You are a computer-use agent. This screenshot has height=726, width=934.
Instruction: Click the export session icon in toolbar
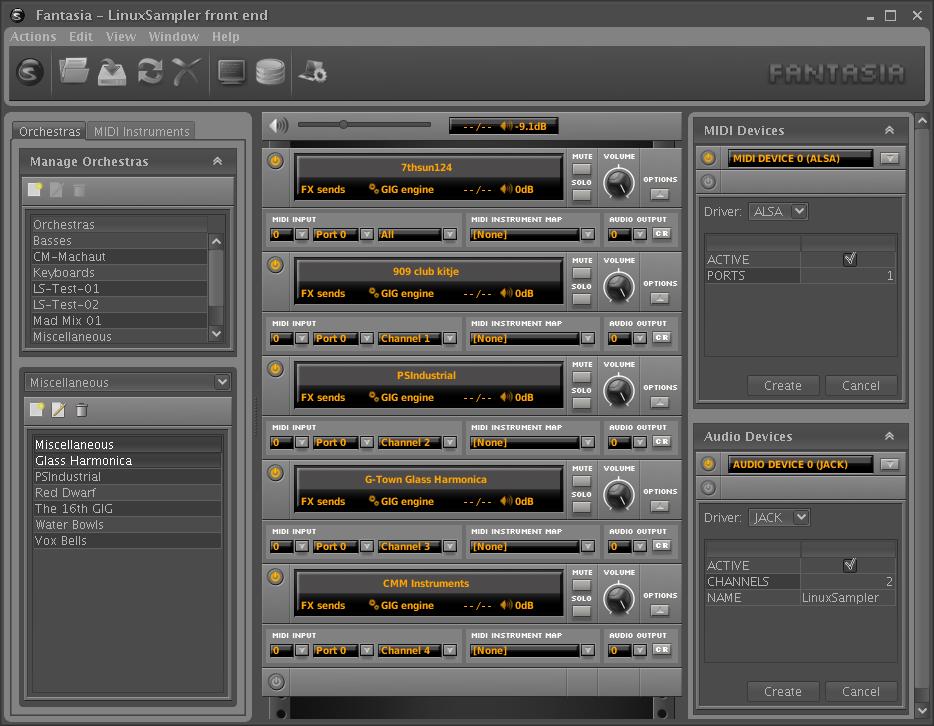pyautogui.click(x=112, y=72)
